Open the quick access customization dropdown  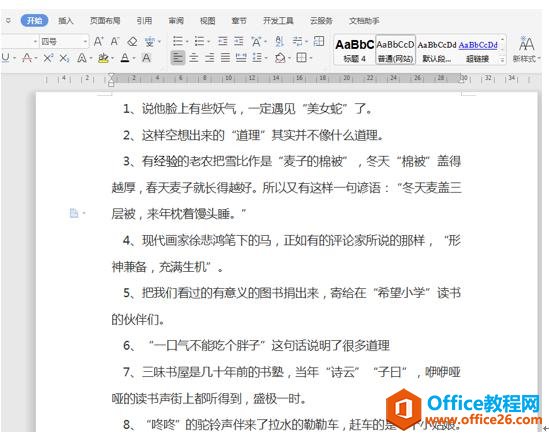click(8, 21)
